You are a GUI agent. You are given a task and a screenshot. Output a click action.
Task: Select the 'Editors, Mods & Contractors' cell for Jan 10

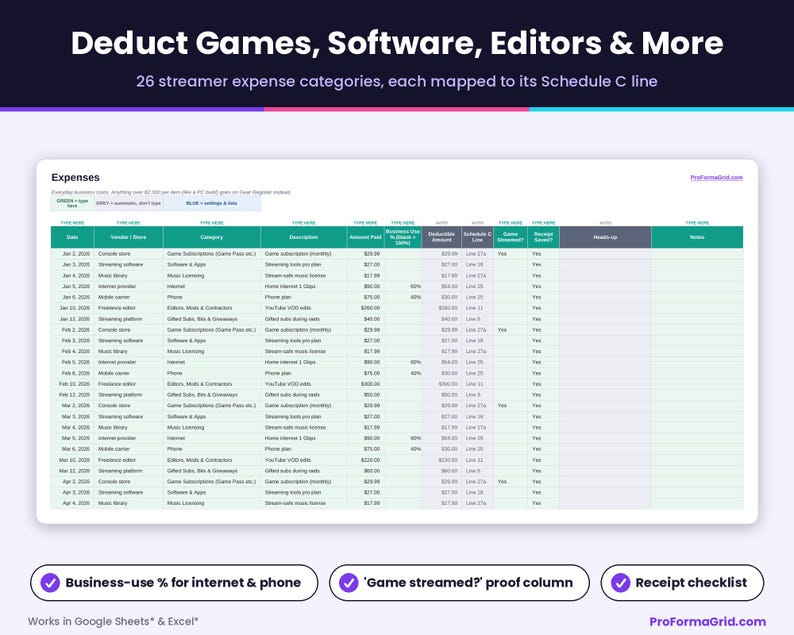pyautogui.click(x=212, y=308)
